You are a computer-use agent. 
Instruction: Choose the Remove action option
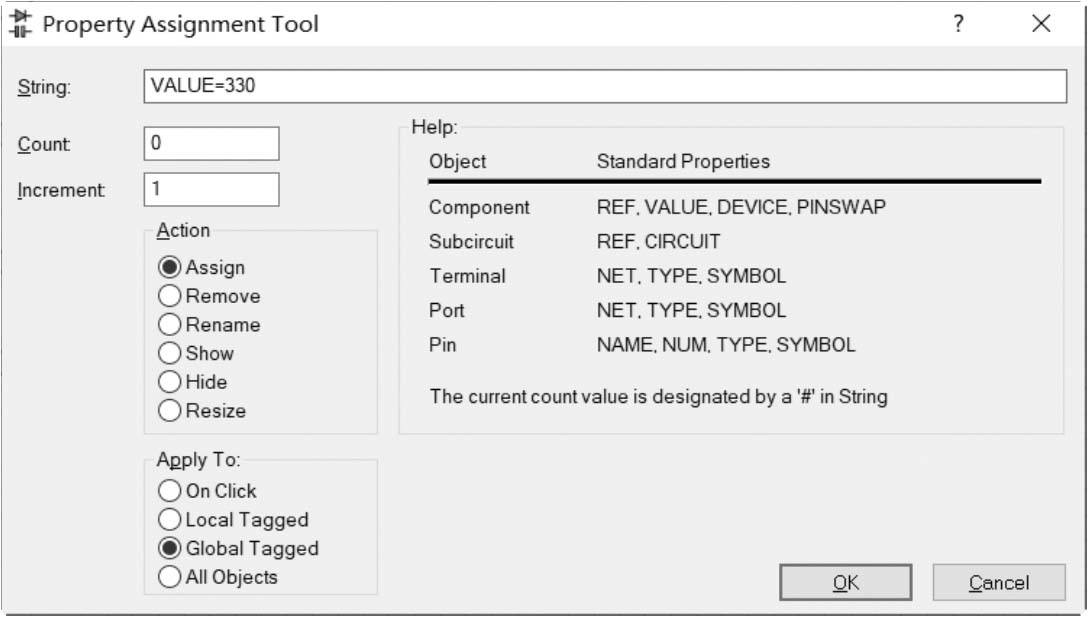[x=170, y=297]
